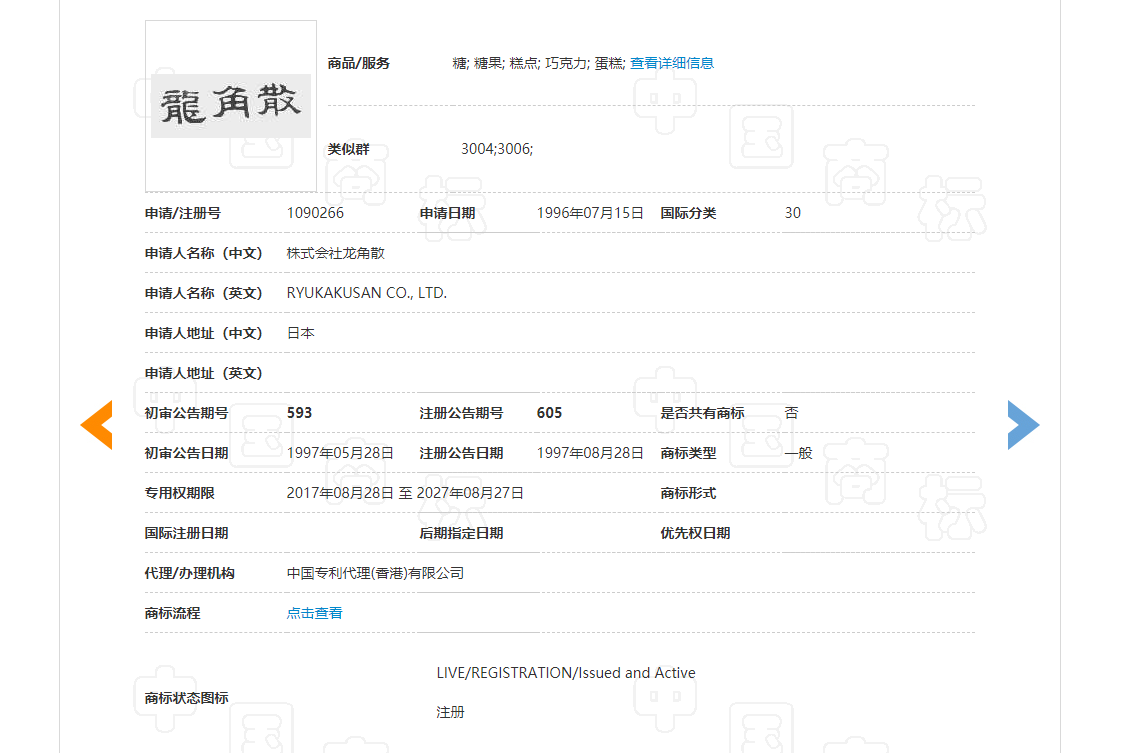Click the 代理/办理机构 label
Screen dimensions: 1142x753
[x=189, y=573]
